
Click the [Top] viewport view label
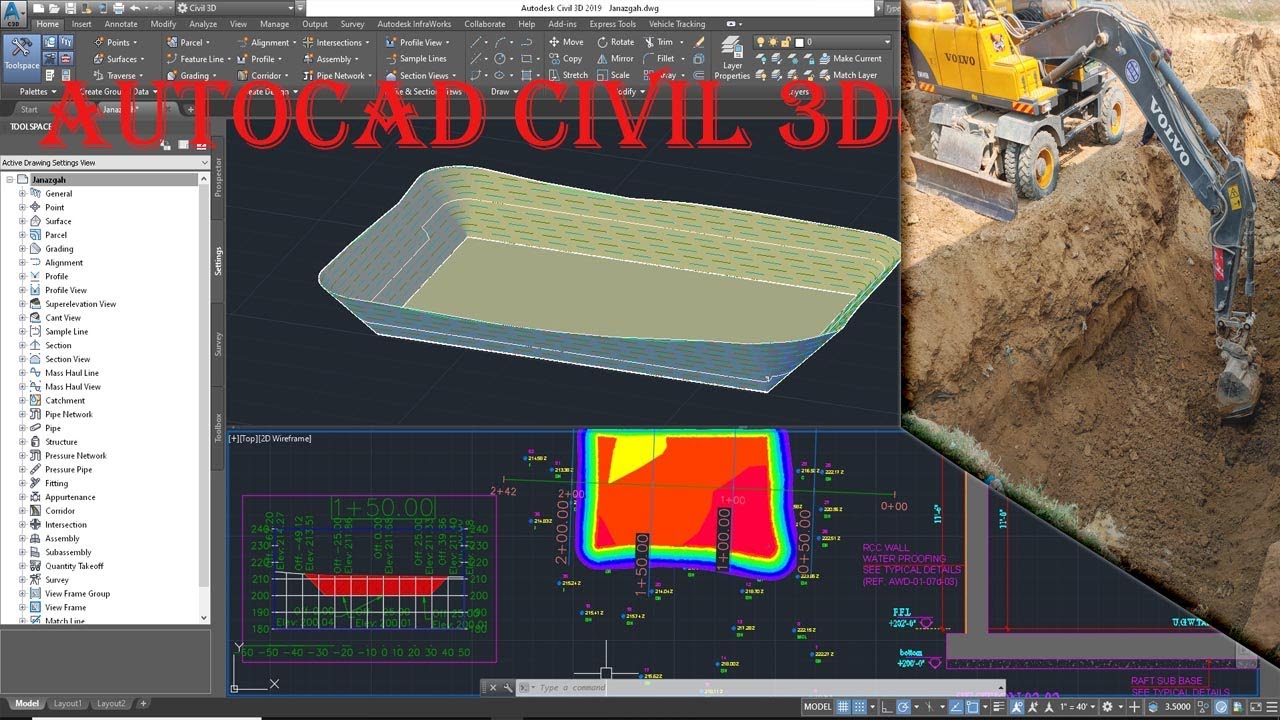(x=250, y=438)
